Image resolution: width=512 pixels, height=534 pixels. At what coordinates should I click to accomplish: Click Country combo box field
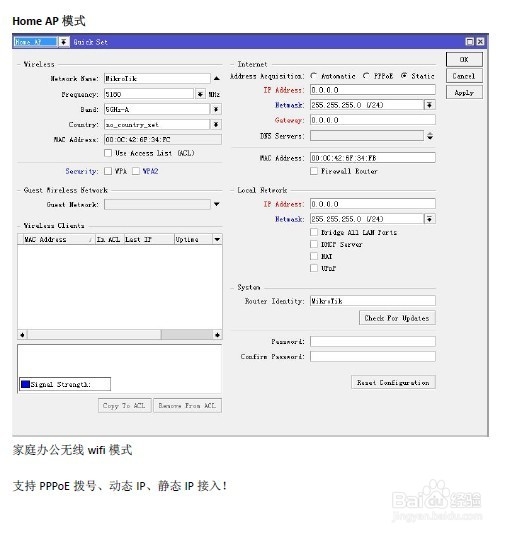tap(157, 125)
